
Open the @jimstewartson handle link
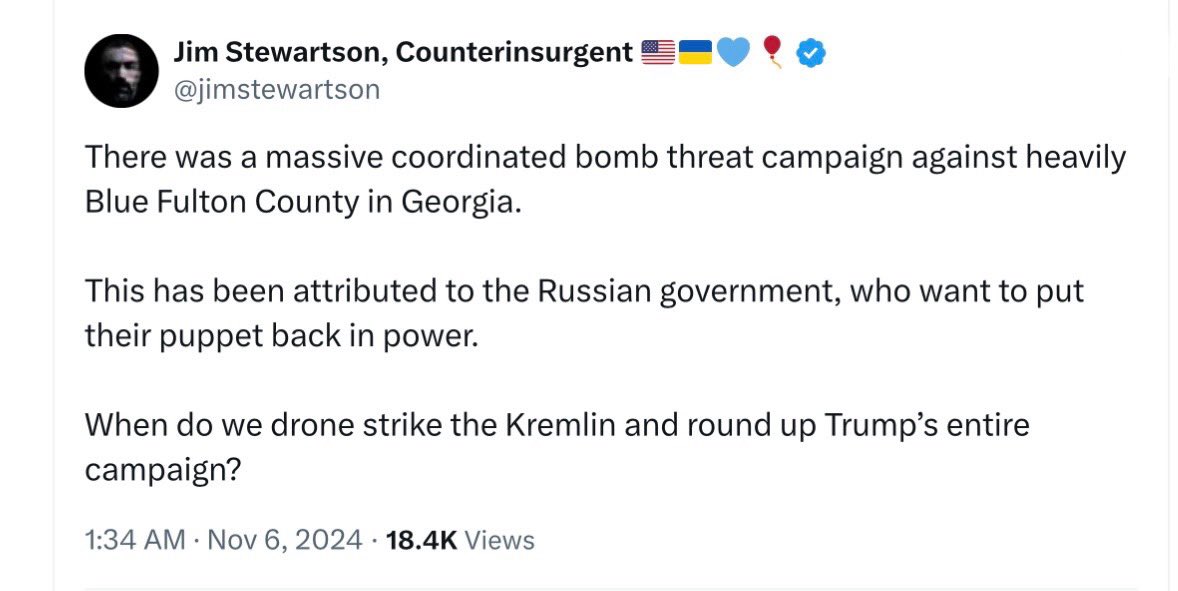point(276,89)
